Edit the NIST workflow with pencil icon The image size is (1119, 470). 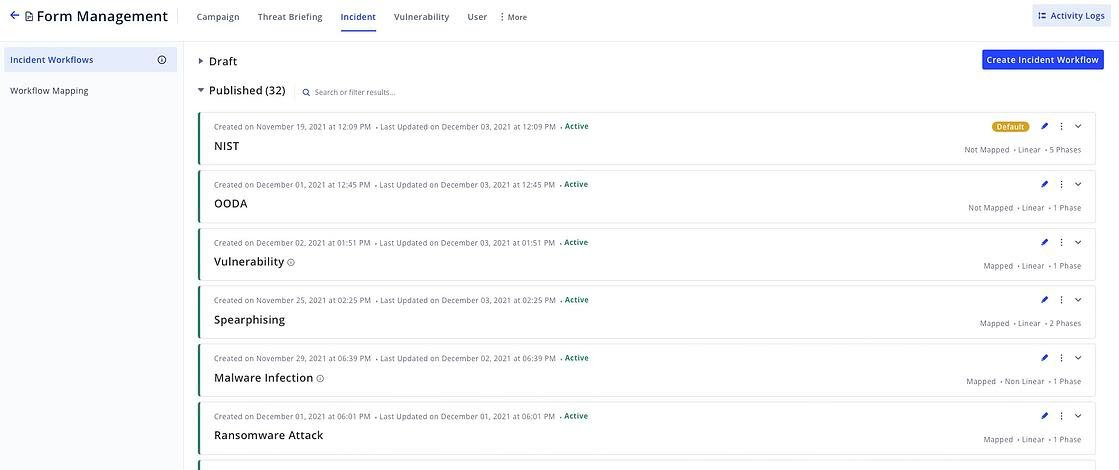click(1044, 127)
